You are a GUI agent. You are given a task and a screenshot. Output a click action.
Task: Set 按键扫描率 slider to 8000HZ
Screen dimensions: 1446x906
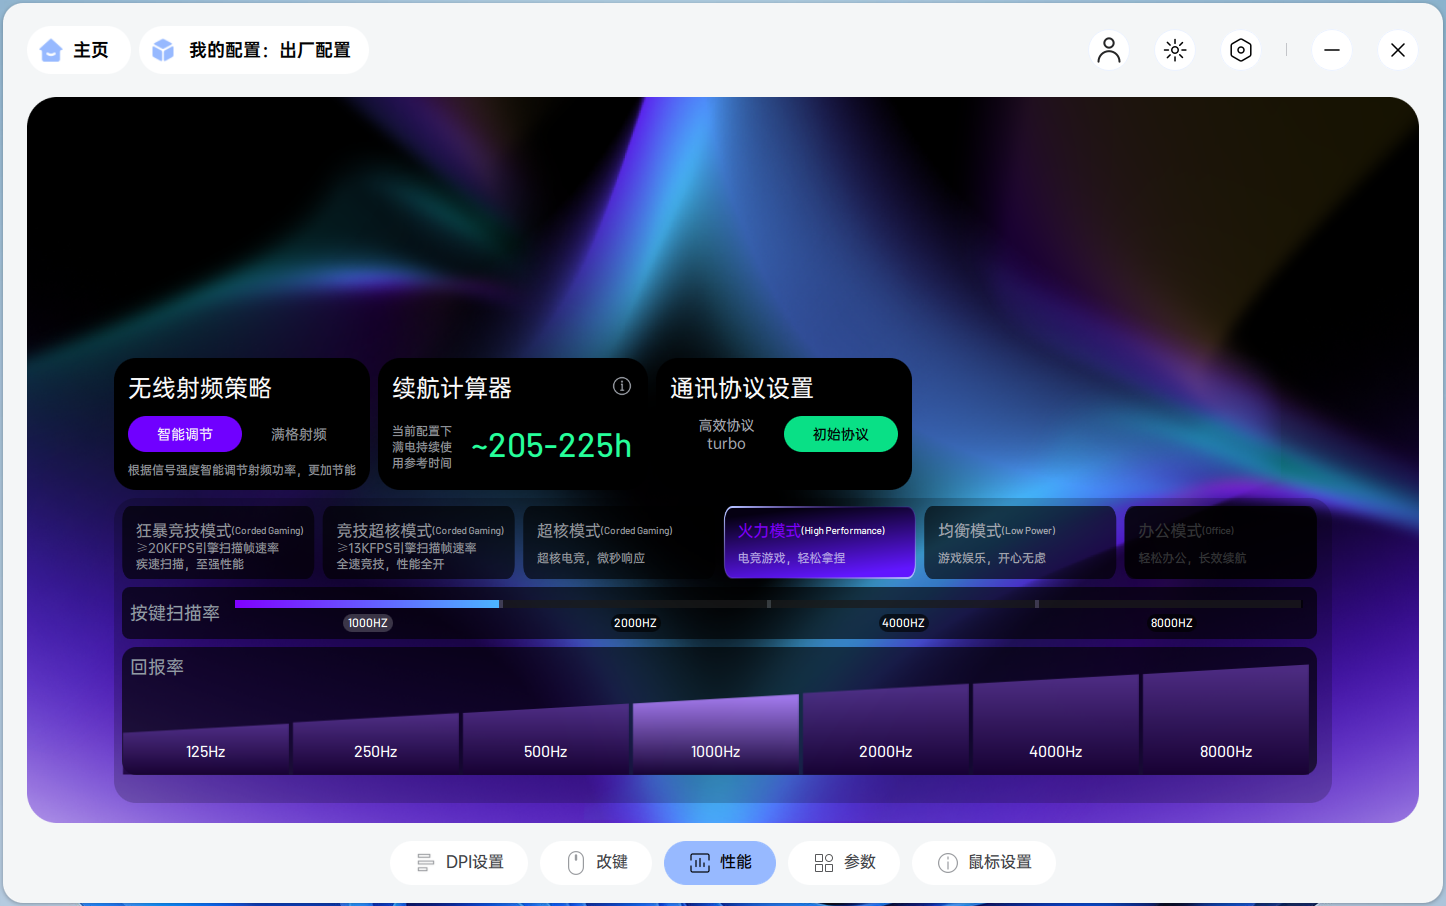click(x=1171, y=623)
